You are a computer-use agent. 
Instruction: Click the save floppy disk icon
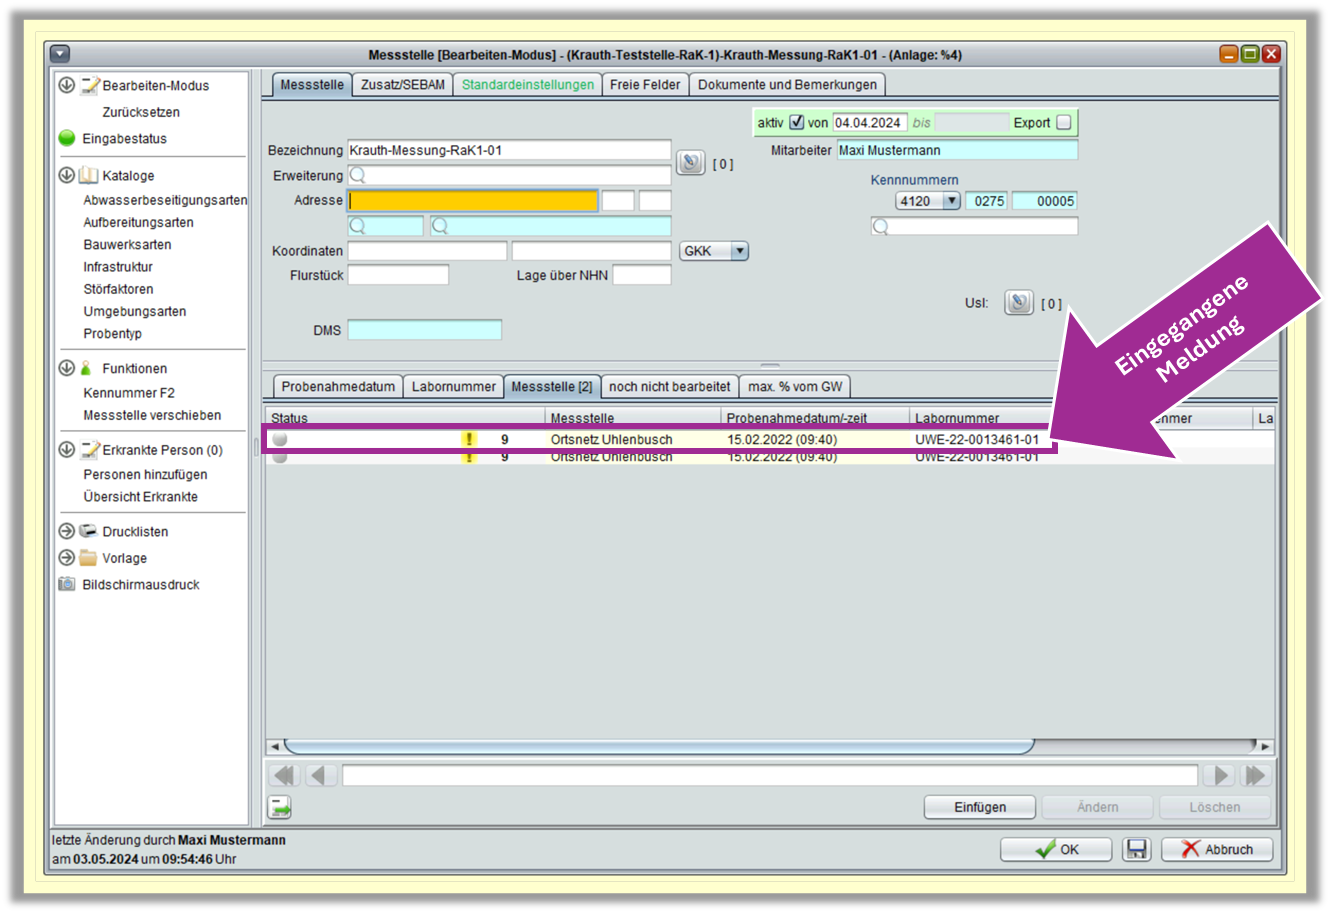tap(1136, 849)
